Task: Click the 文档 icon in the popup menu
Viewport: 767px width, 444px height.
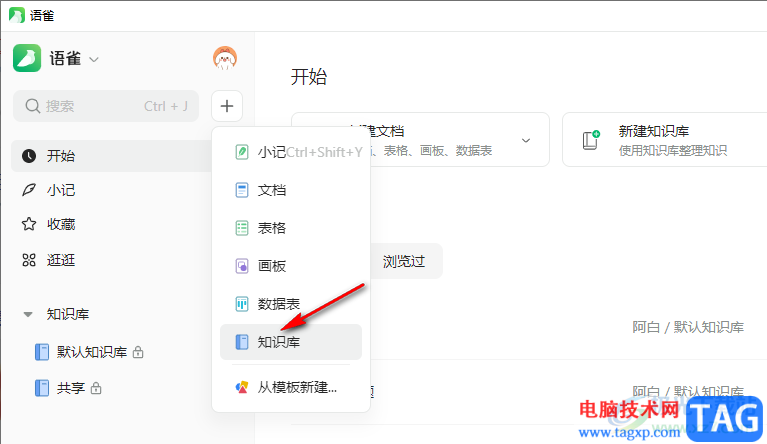Action: coord(242,190)
